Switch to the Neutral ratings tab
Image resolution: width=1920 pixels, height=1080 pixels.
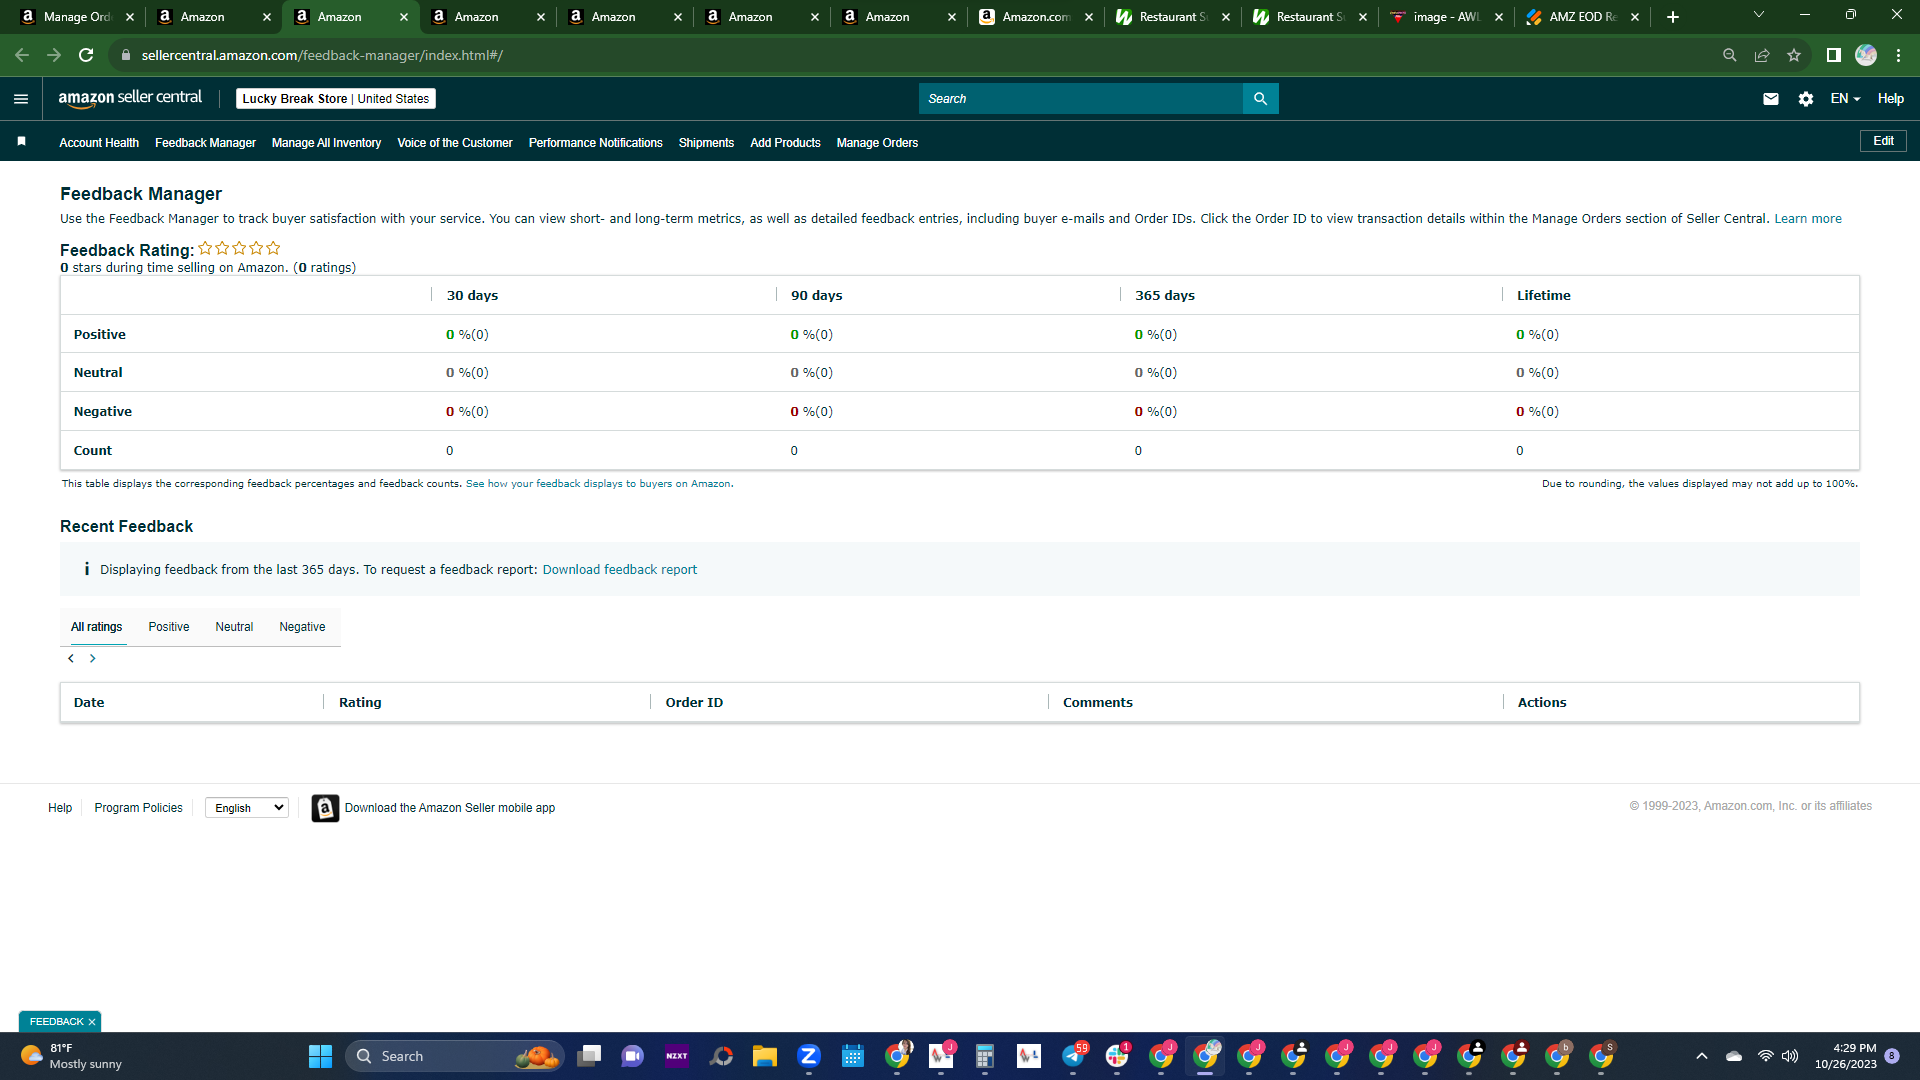[234, 627]
